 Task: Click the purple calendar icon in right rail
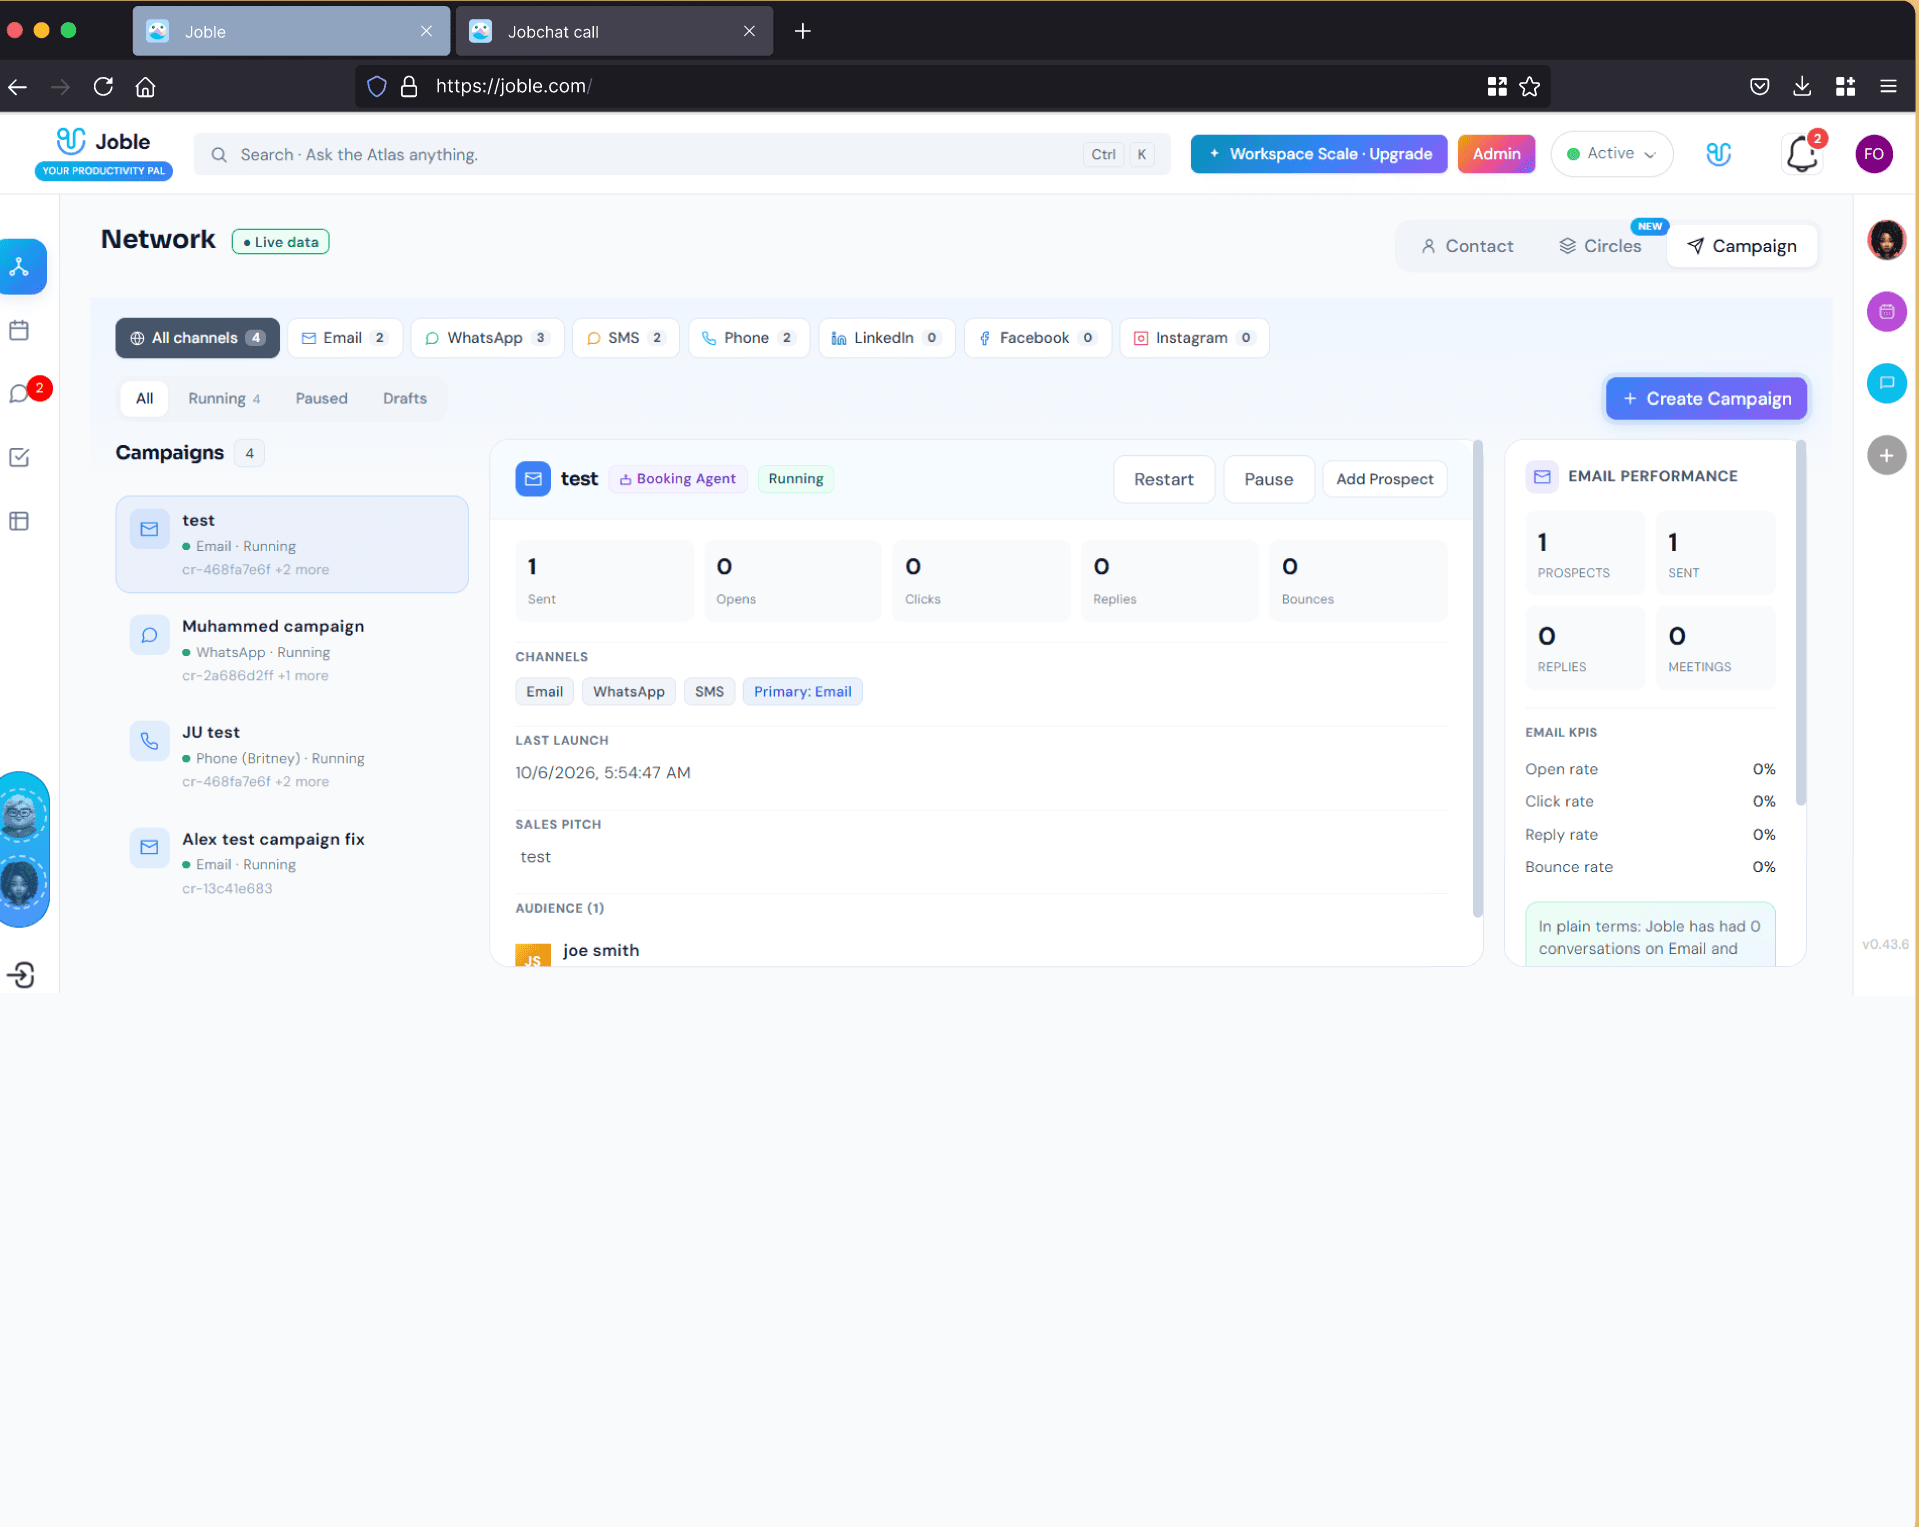pos(1886,312)
